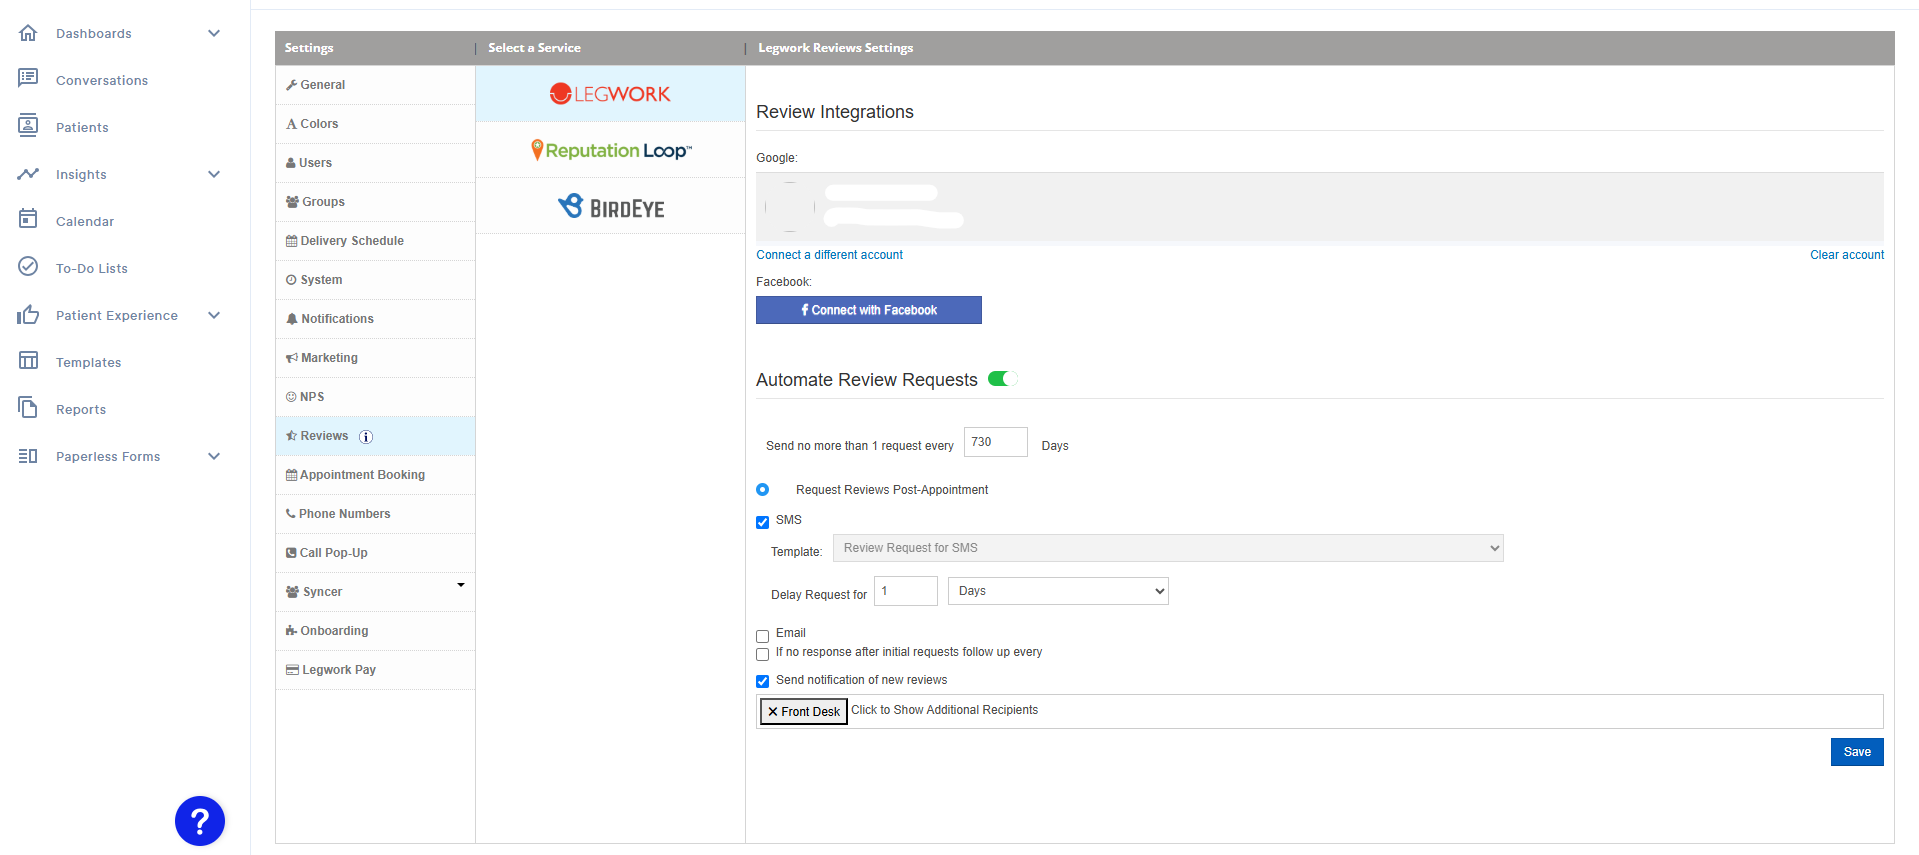This screenshot has width=1919, height=855.
Task: Click the clock icon beside System
Action: point(291,280)
